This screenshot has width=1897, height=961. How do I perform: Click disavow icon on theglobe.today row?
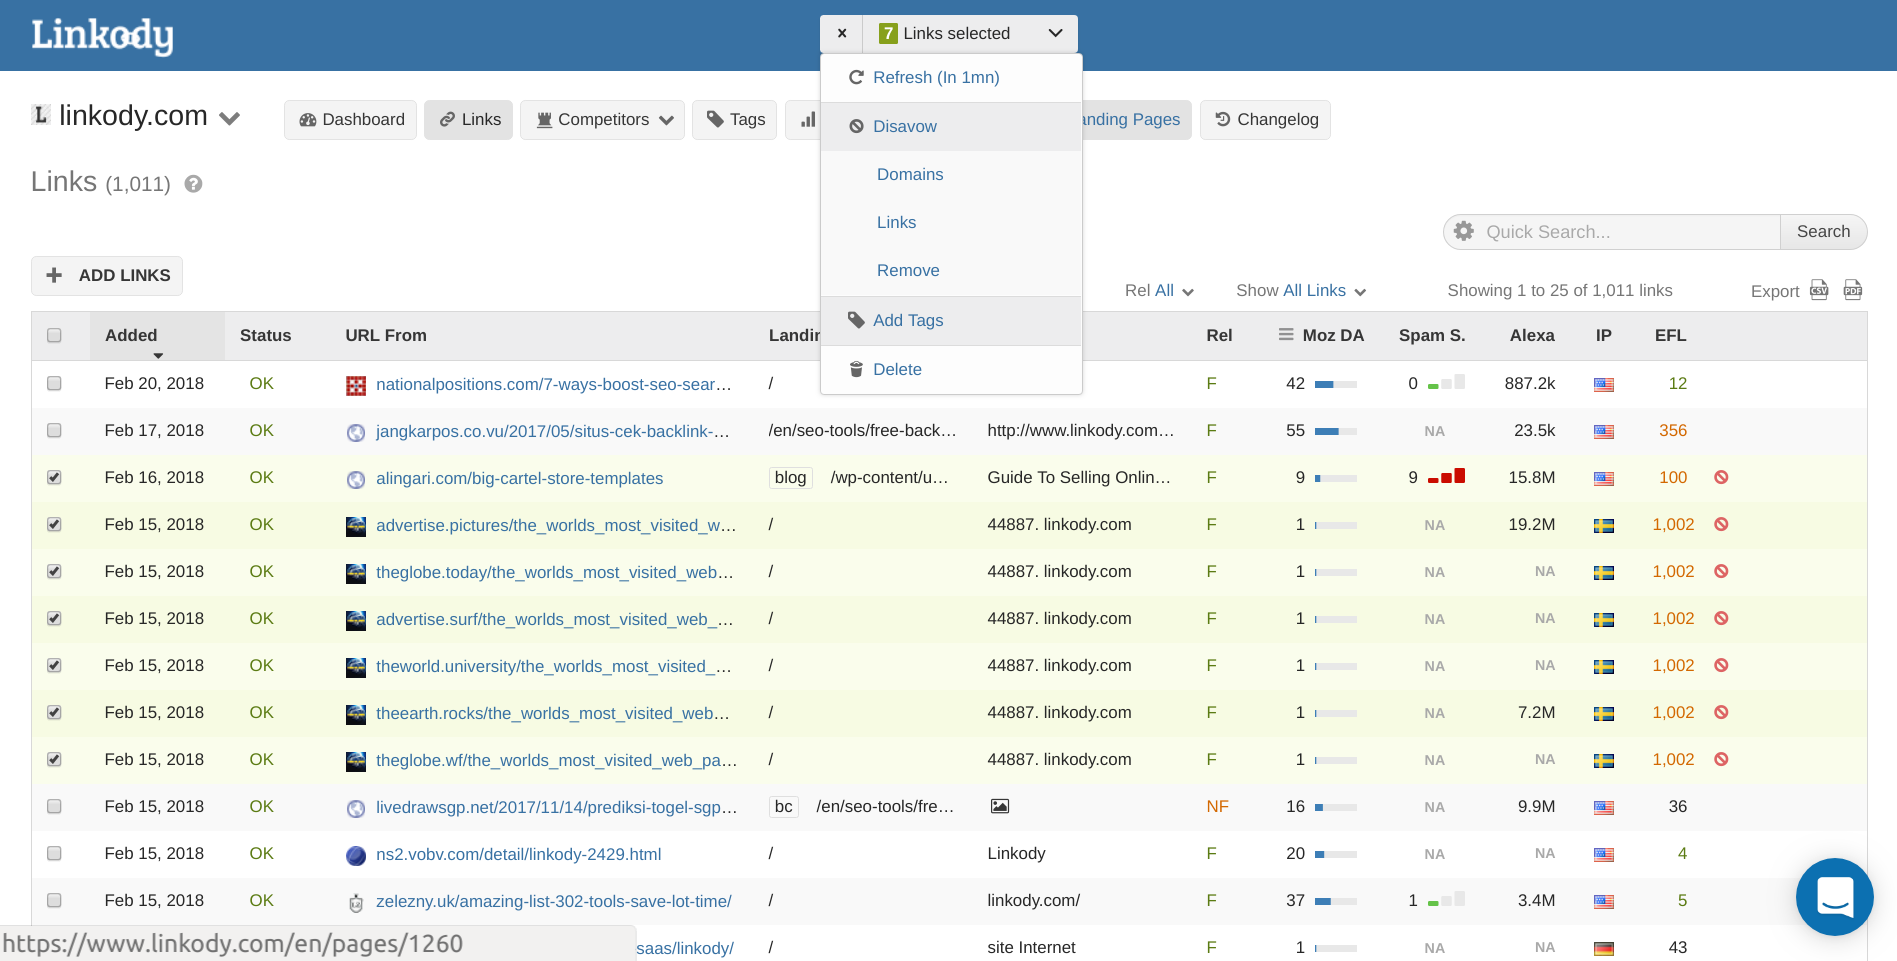coord(1721,571)
